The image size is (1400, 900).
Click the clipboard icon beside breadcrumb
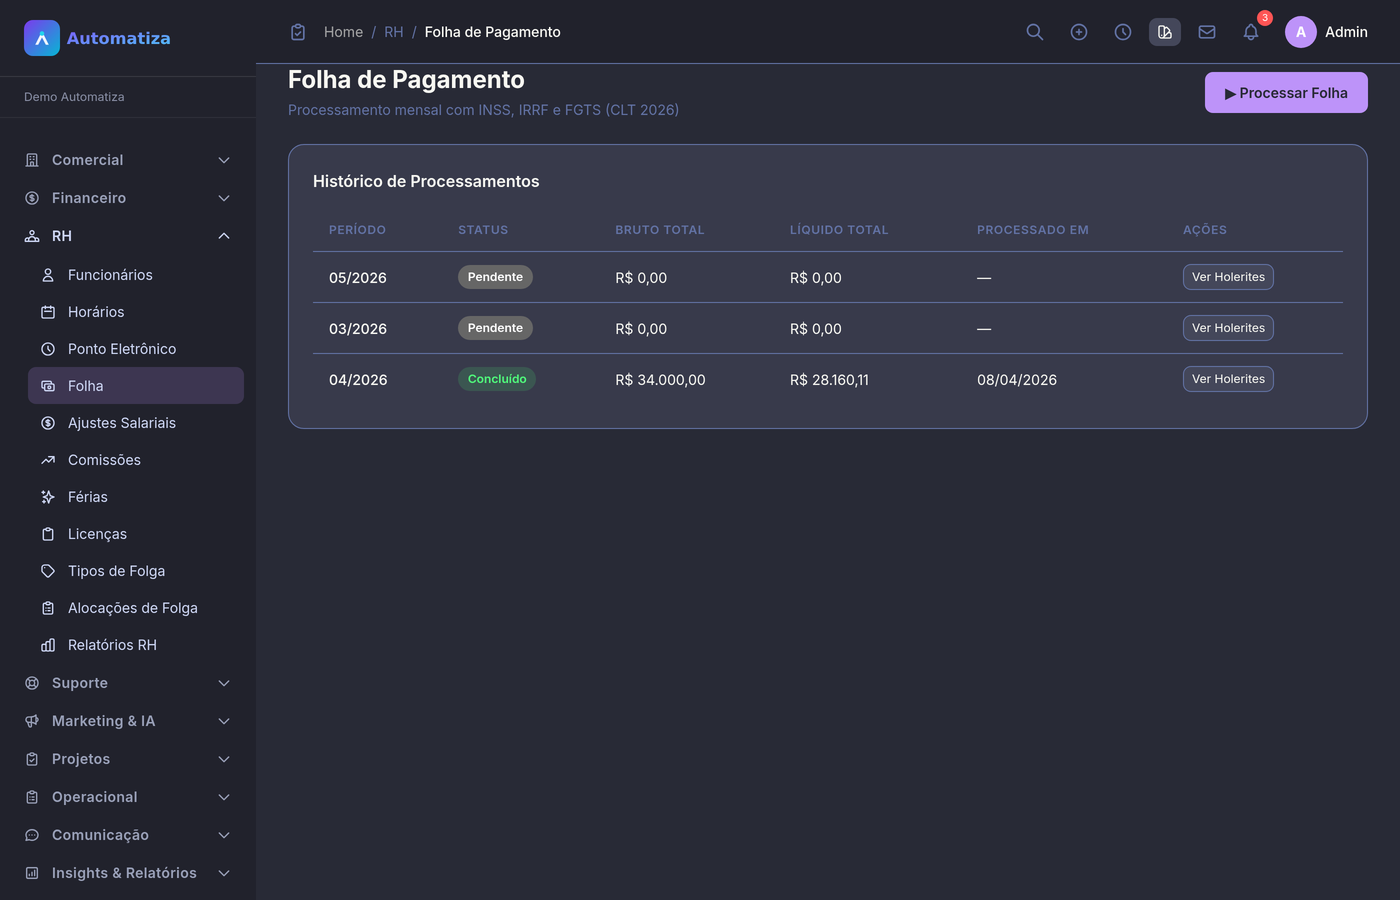point(298,32)
